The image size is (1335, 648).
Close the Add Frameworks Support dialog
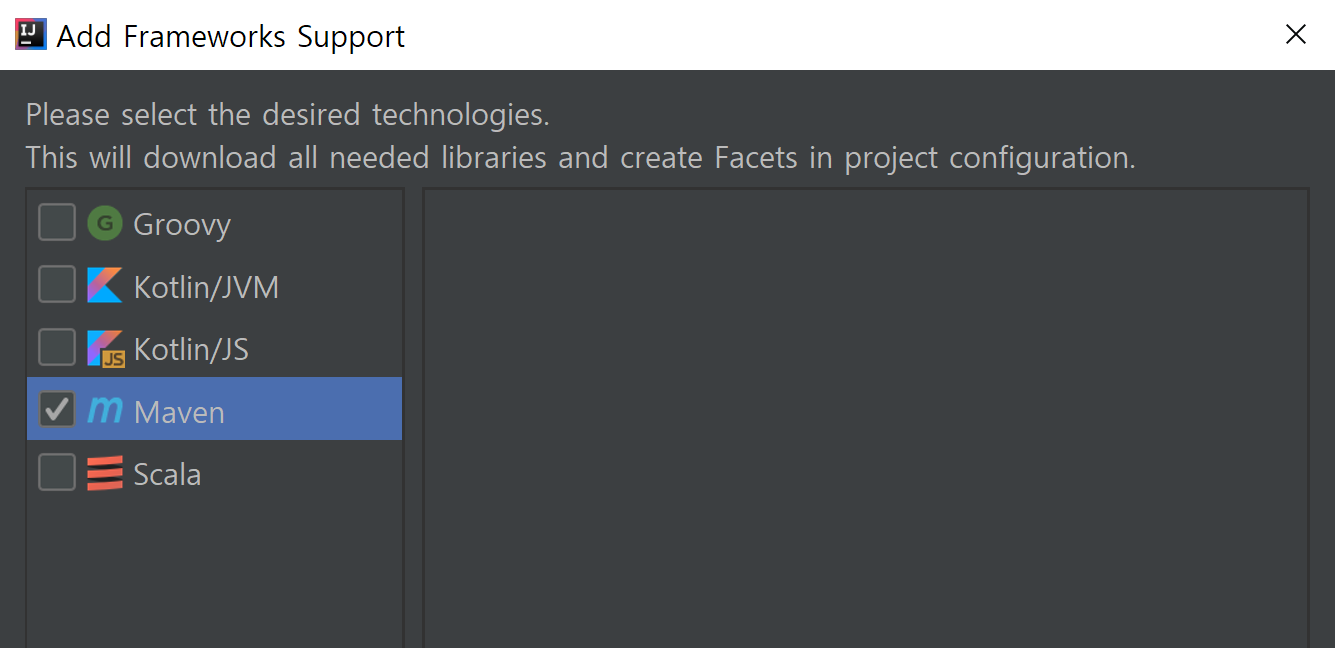[x=1296, y=34]
